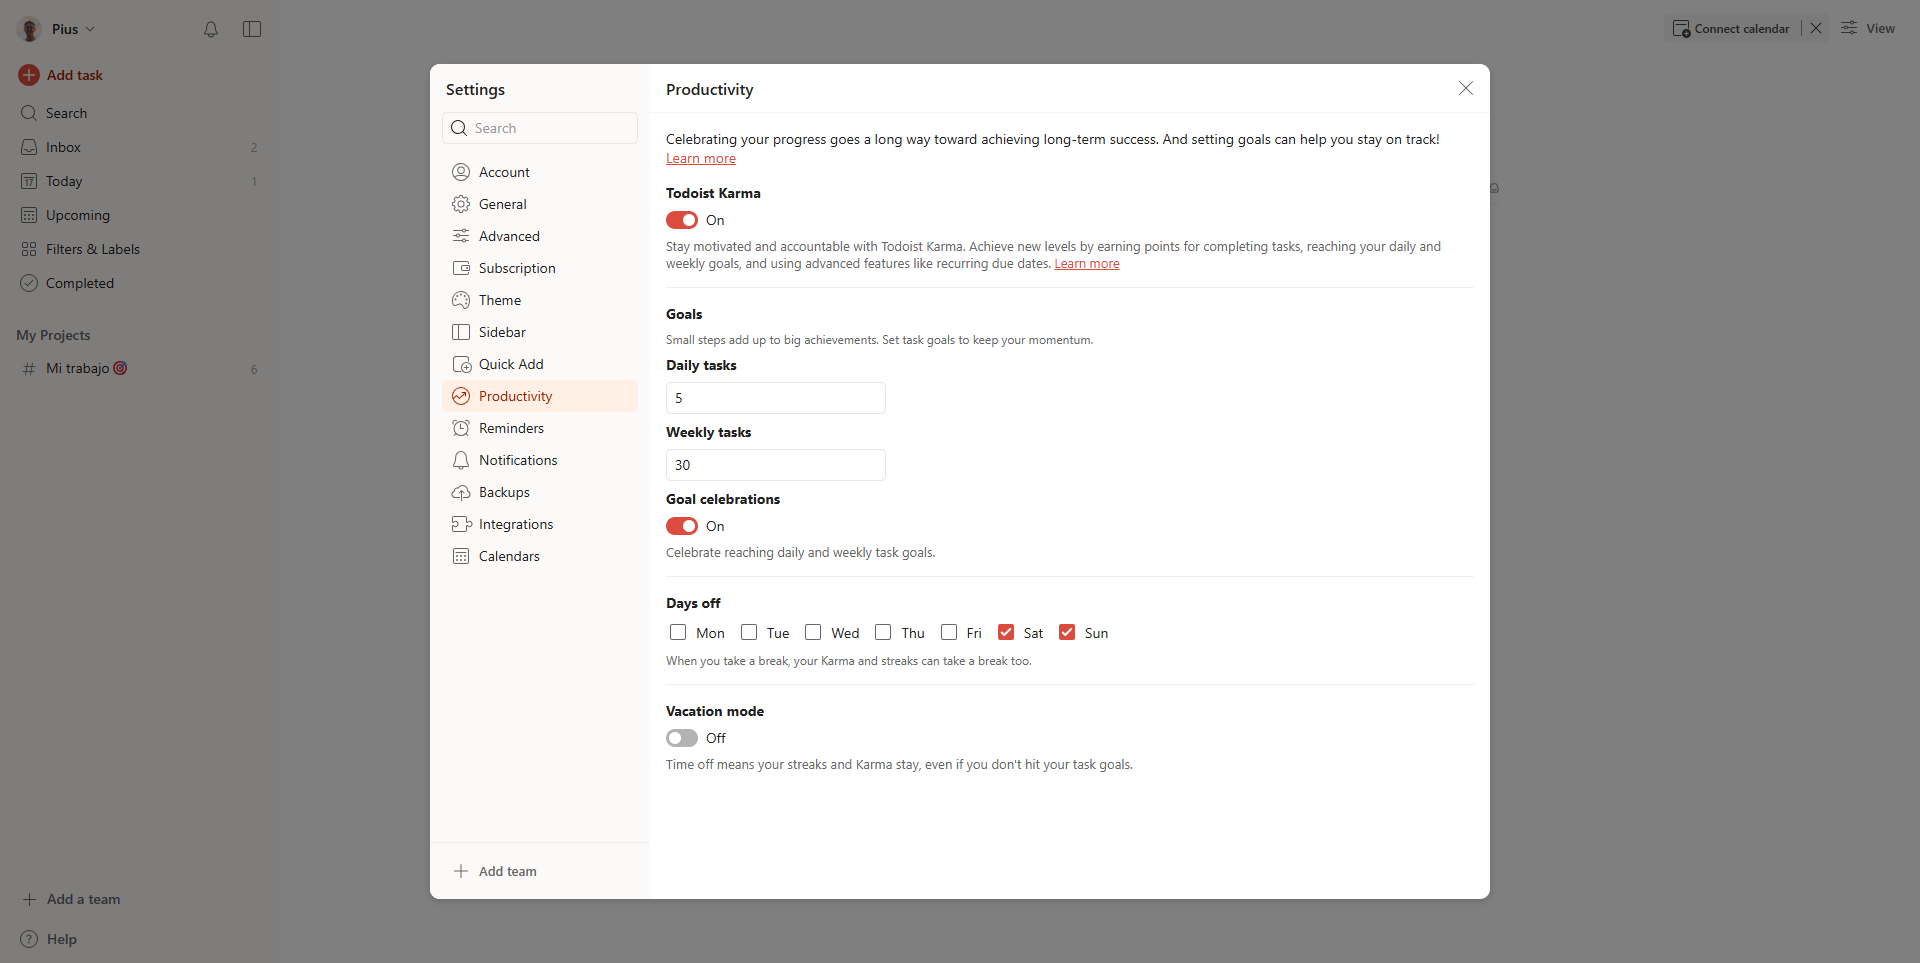
Task: Open the View options icon
Action: tap(1850, 28)
